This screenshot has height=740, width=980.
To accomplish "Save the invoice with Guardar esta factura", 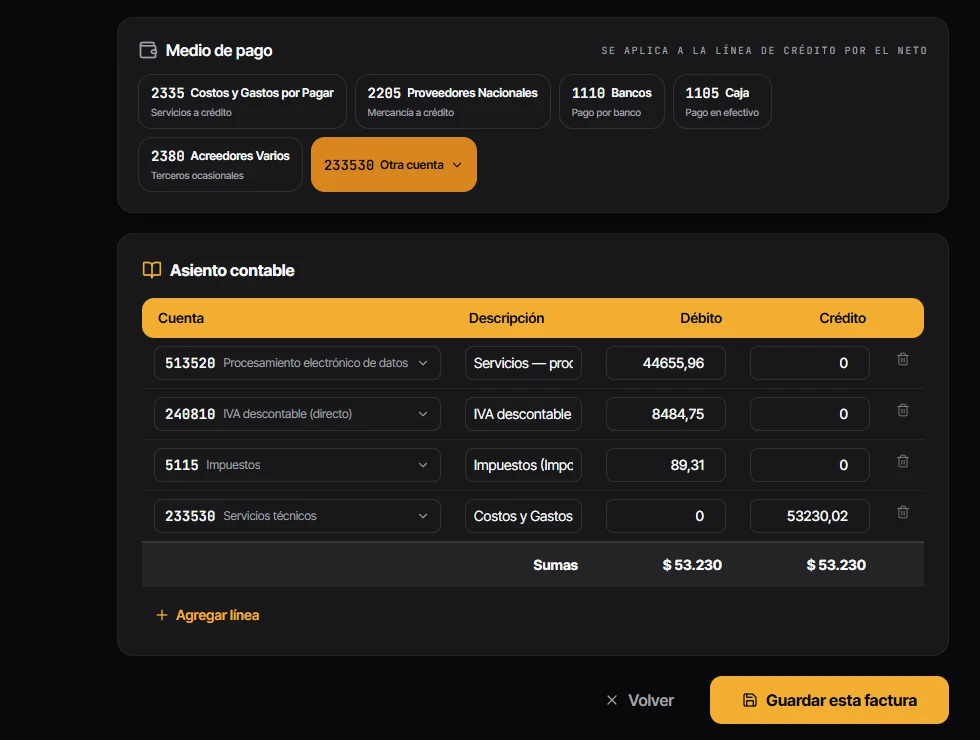I will point(829,700).
